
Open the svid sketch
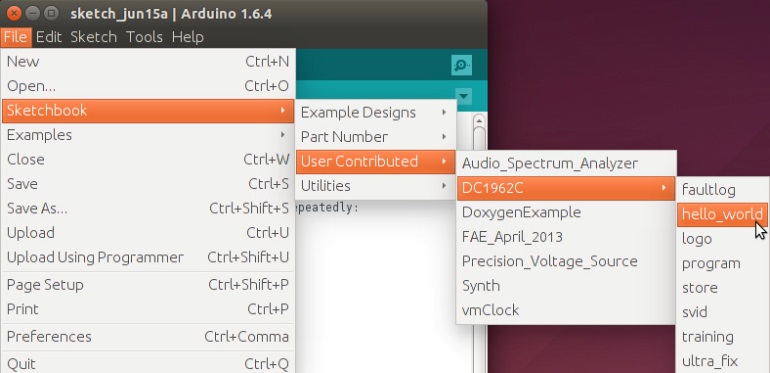tap(723, 313)
